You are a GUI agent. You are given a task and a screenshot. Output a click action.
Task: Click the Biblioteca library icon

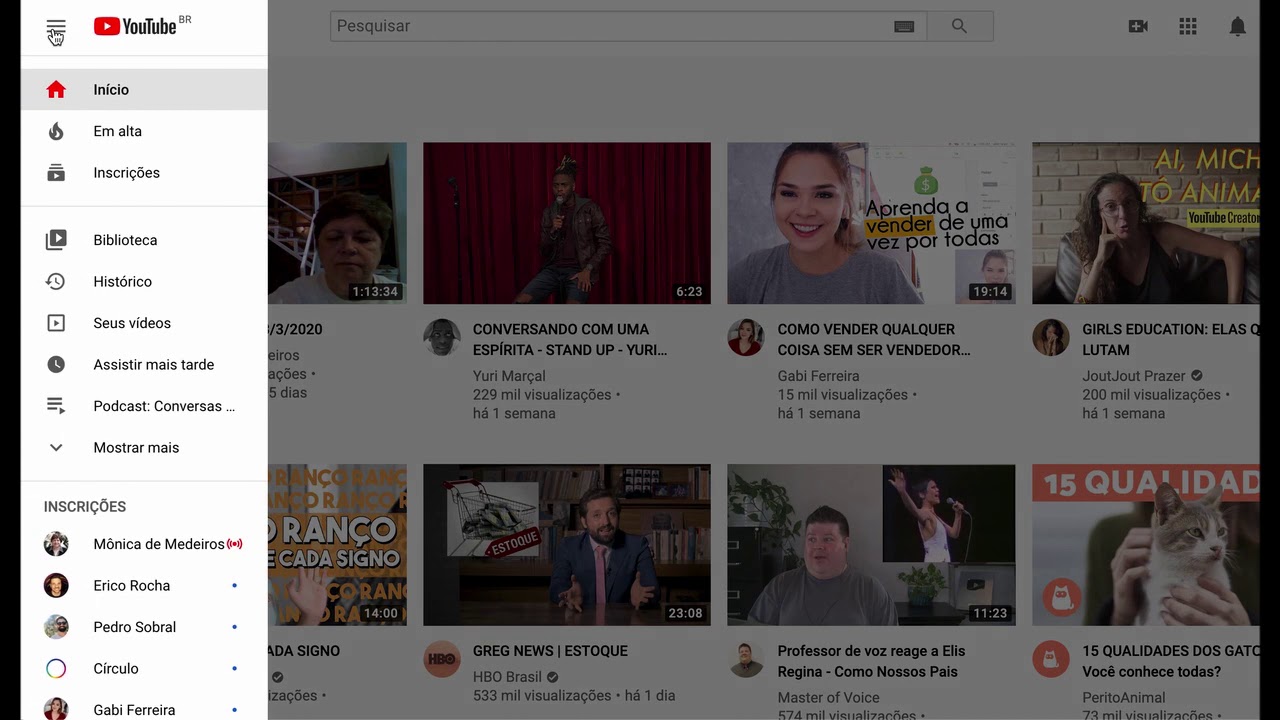point(56,240)
